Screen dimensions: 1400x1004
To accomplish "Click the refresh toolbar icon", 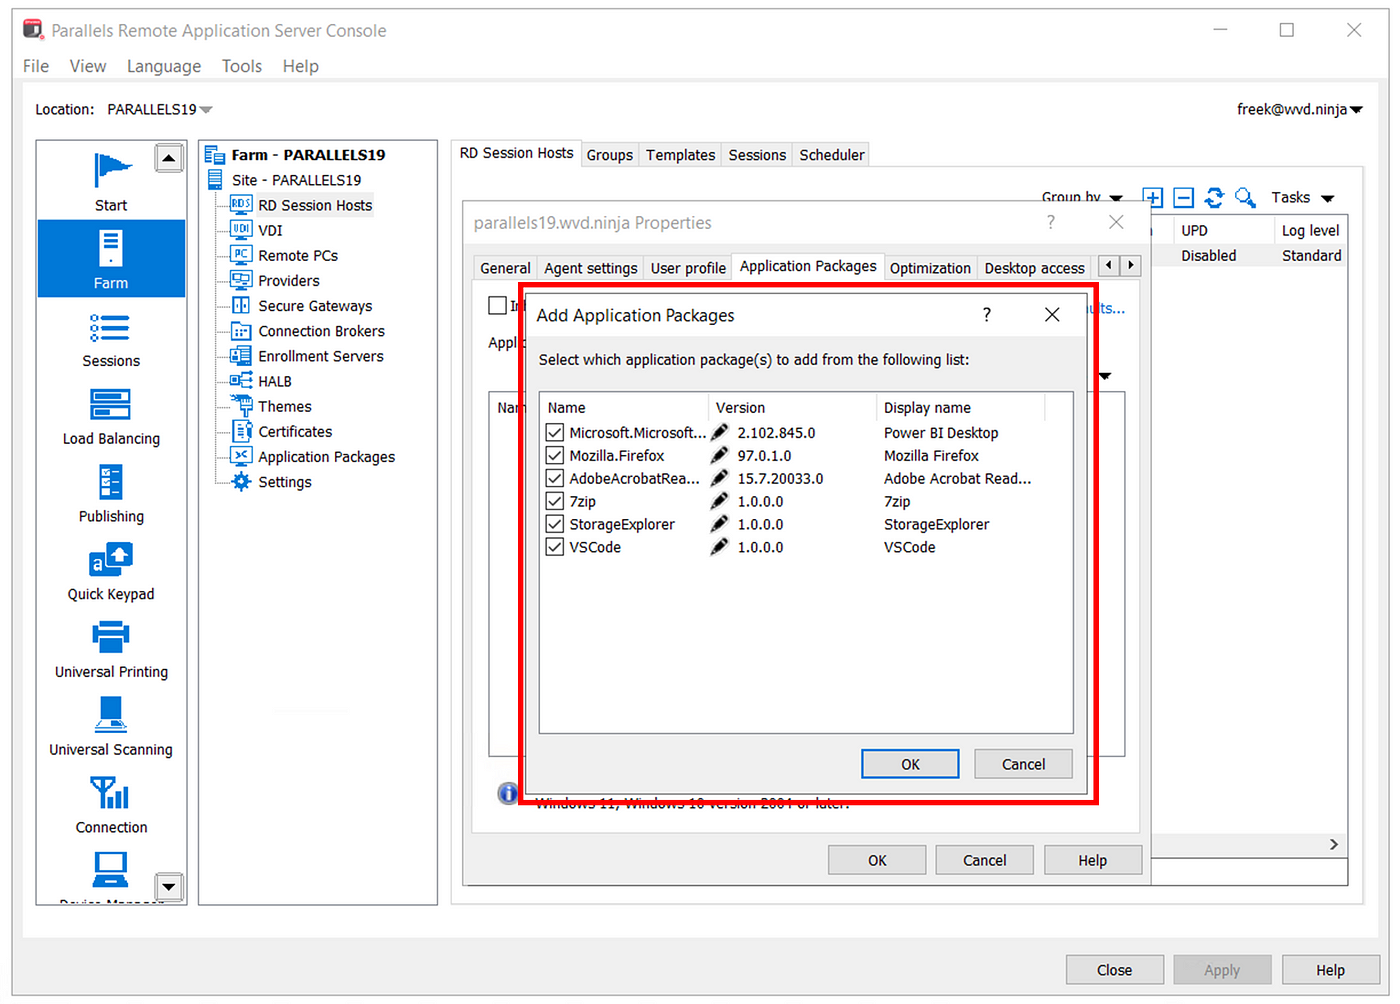I will (1214, 198).
